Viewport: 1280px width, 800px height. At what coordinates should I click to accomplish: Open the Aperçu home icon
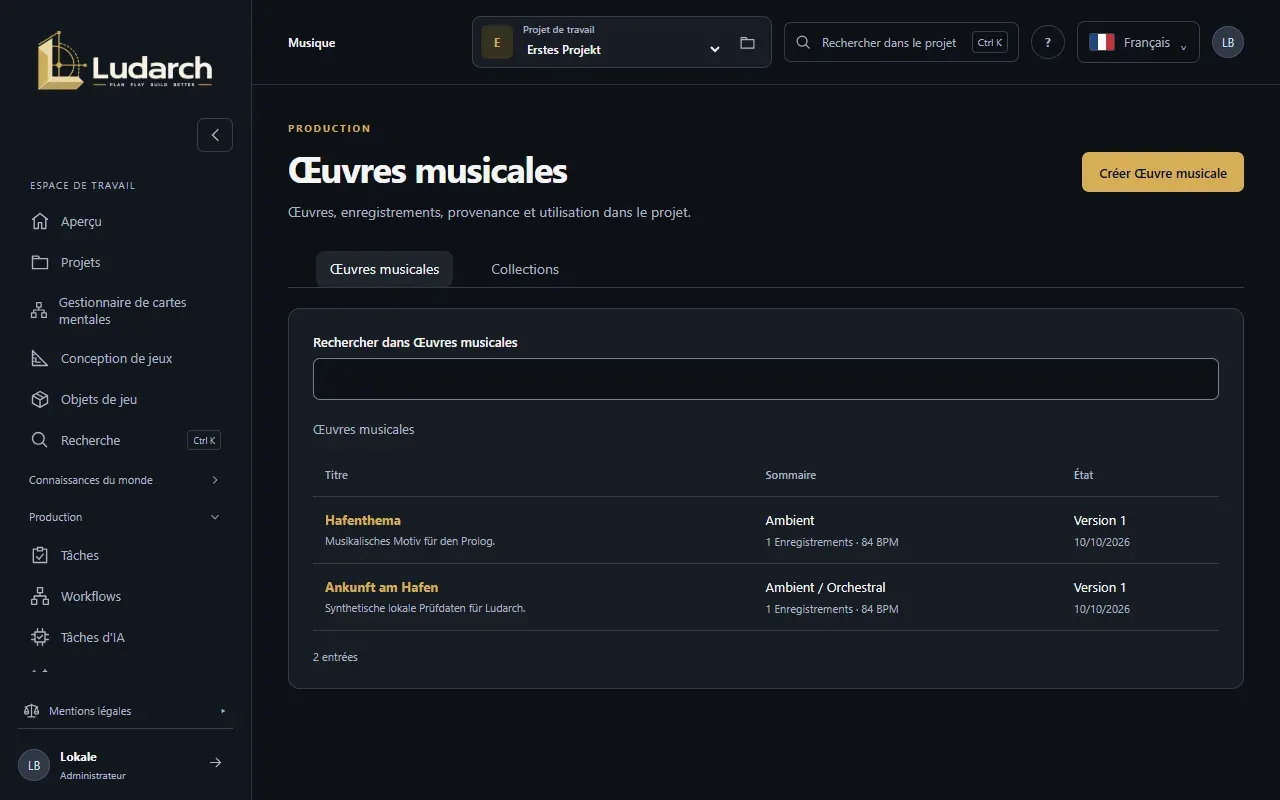click(40, 221)
